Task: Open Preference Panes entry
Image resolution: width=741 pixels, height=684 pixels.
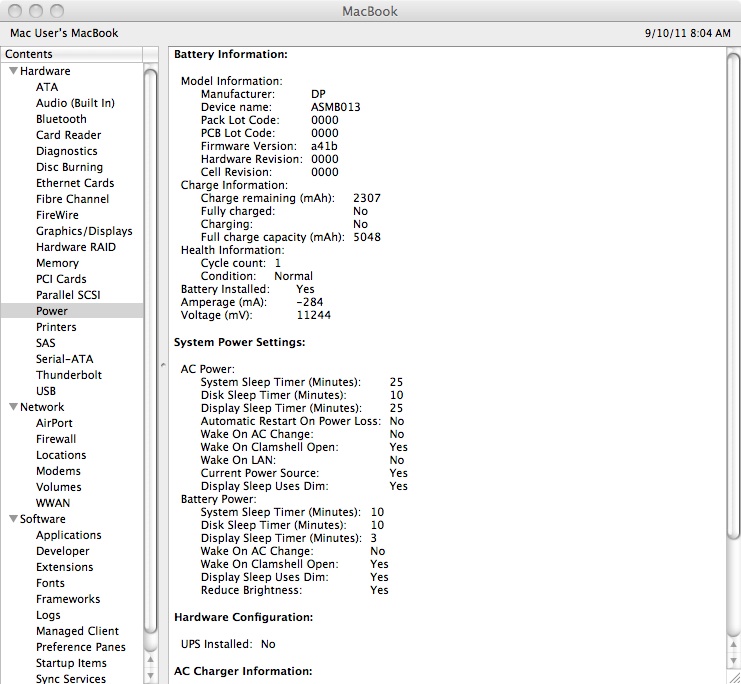Action: pyautogui.click(x=81, y=647)
